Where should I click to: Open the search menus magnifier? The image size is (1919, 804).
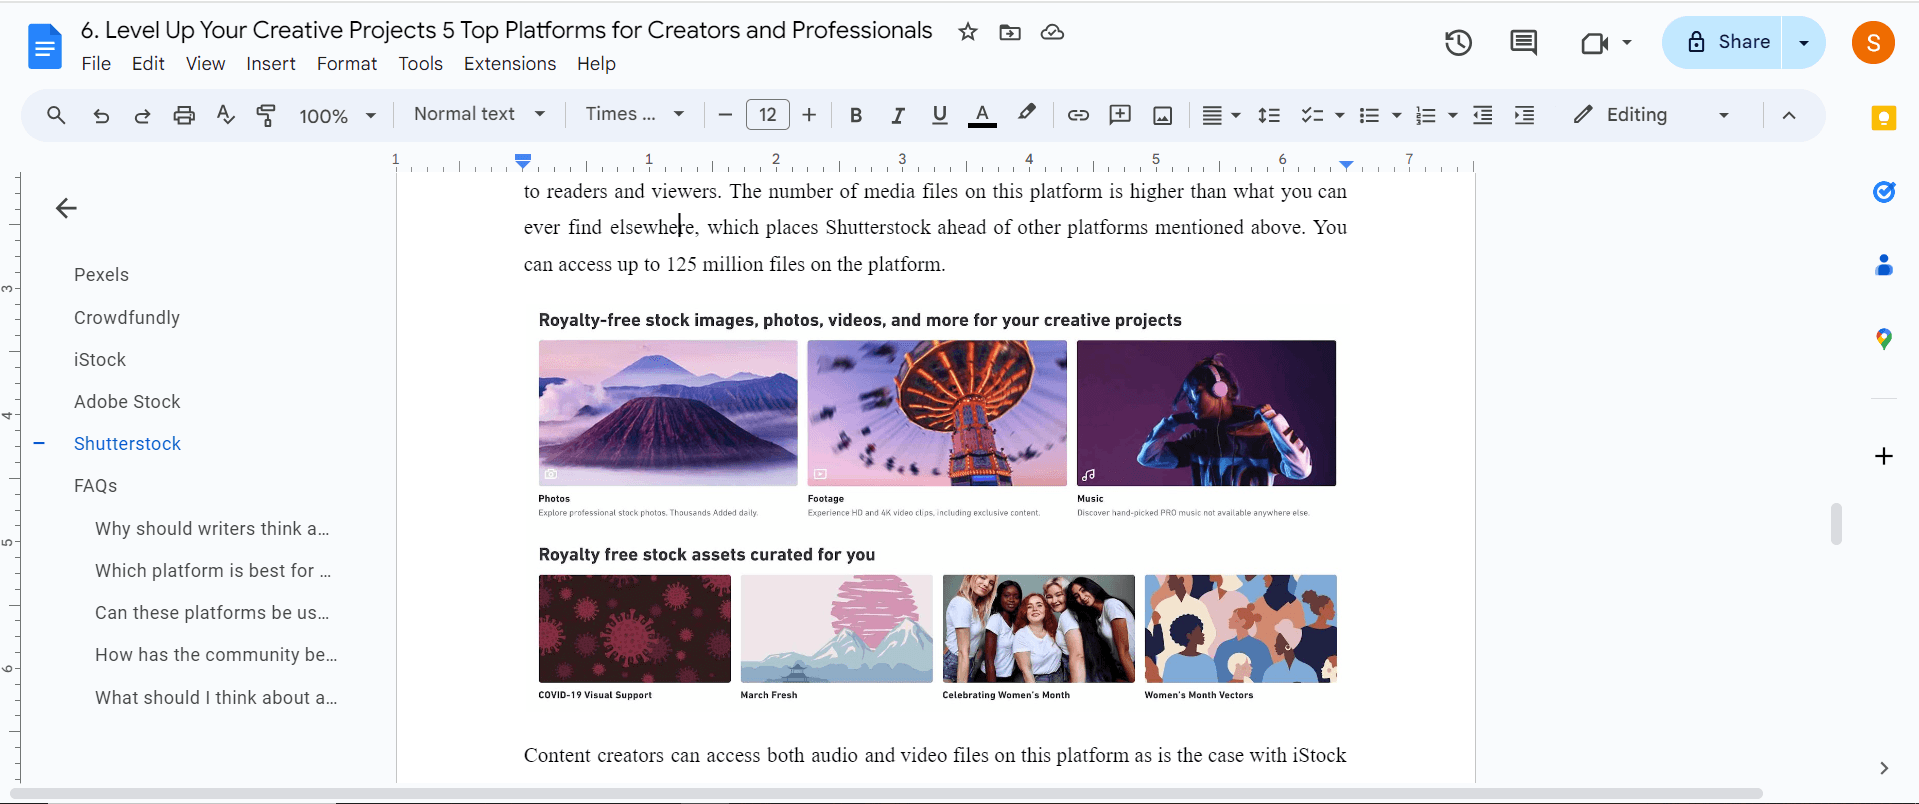pos(56,115)
